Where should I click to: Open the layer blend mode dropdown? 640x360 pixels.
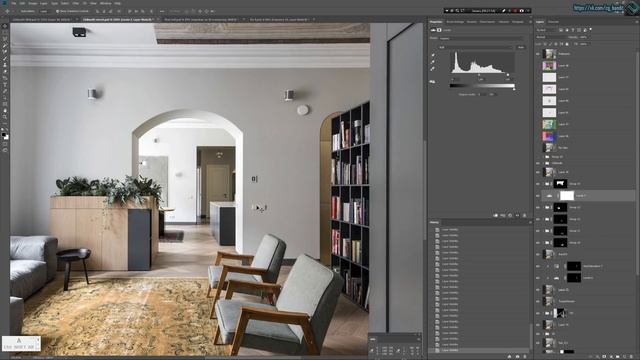coord(551,37)
